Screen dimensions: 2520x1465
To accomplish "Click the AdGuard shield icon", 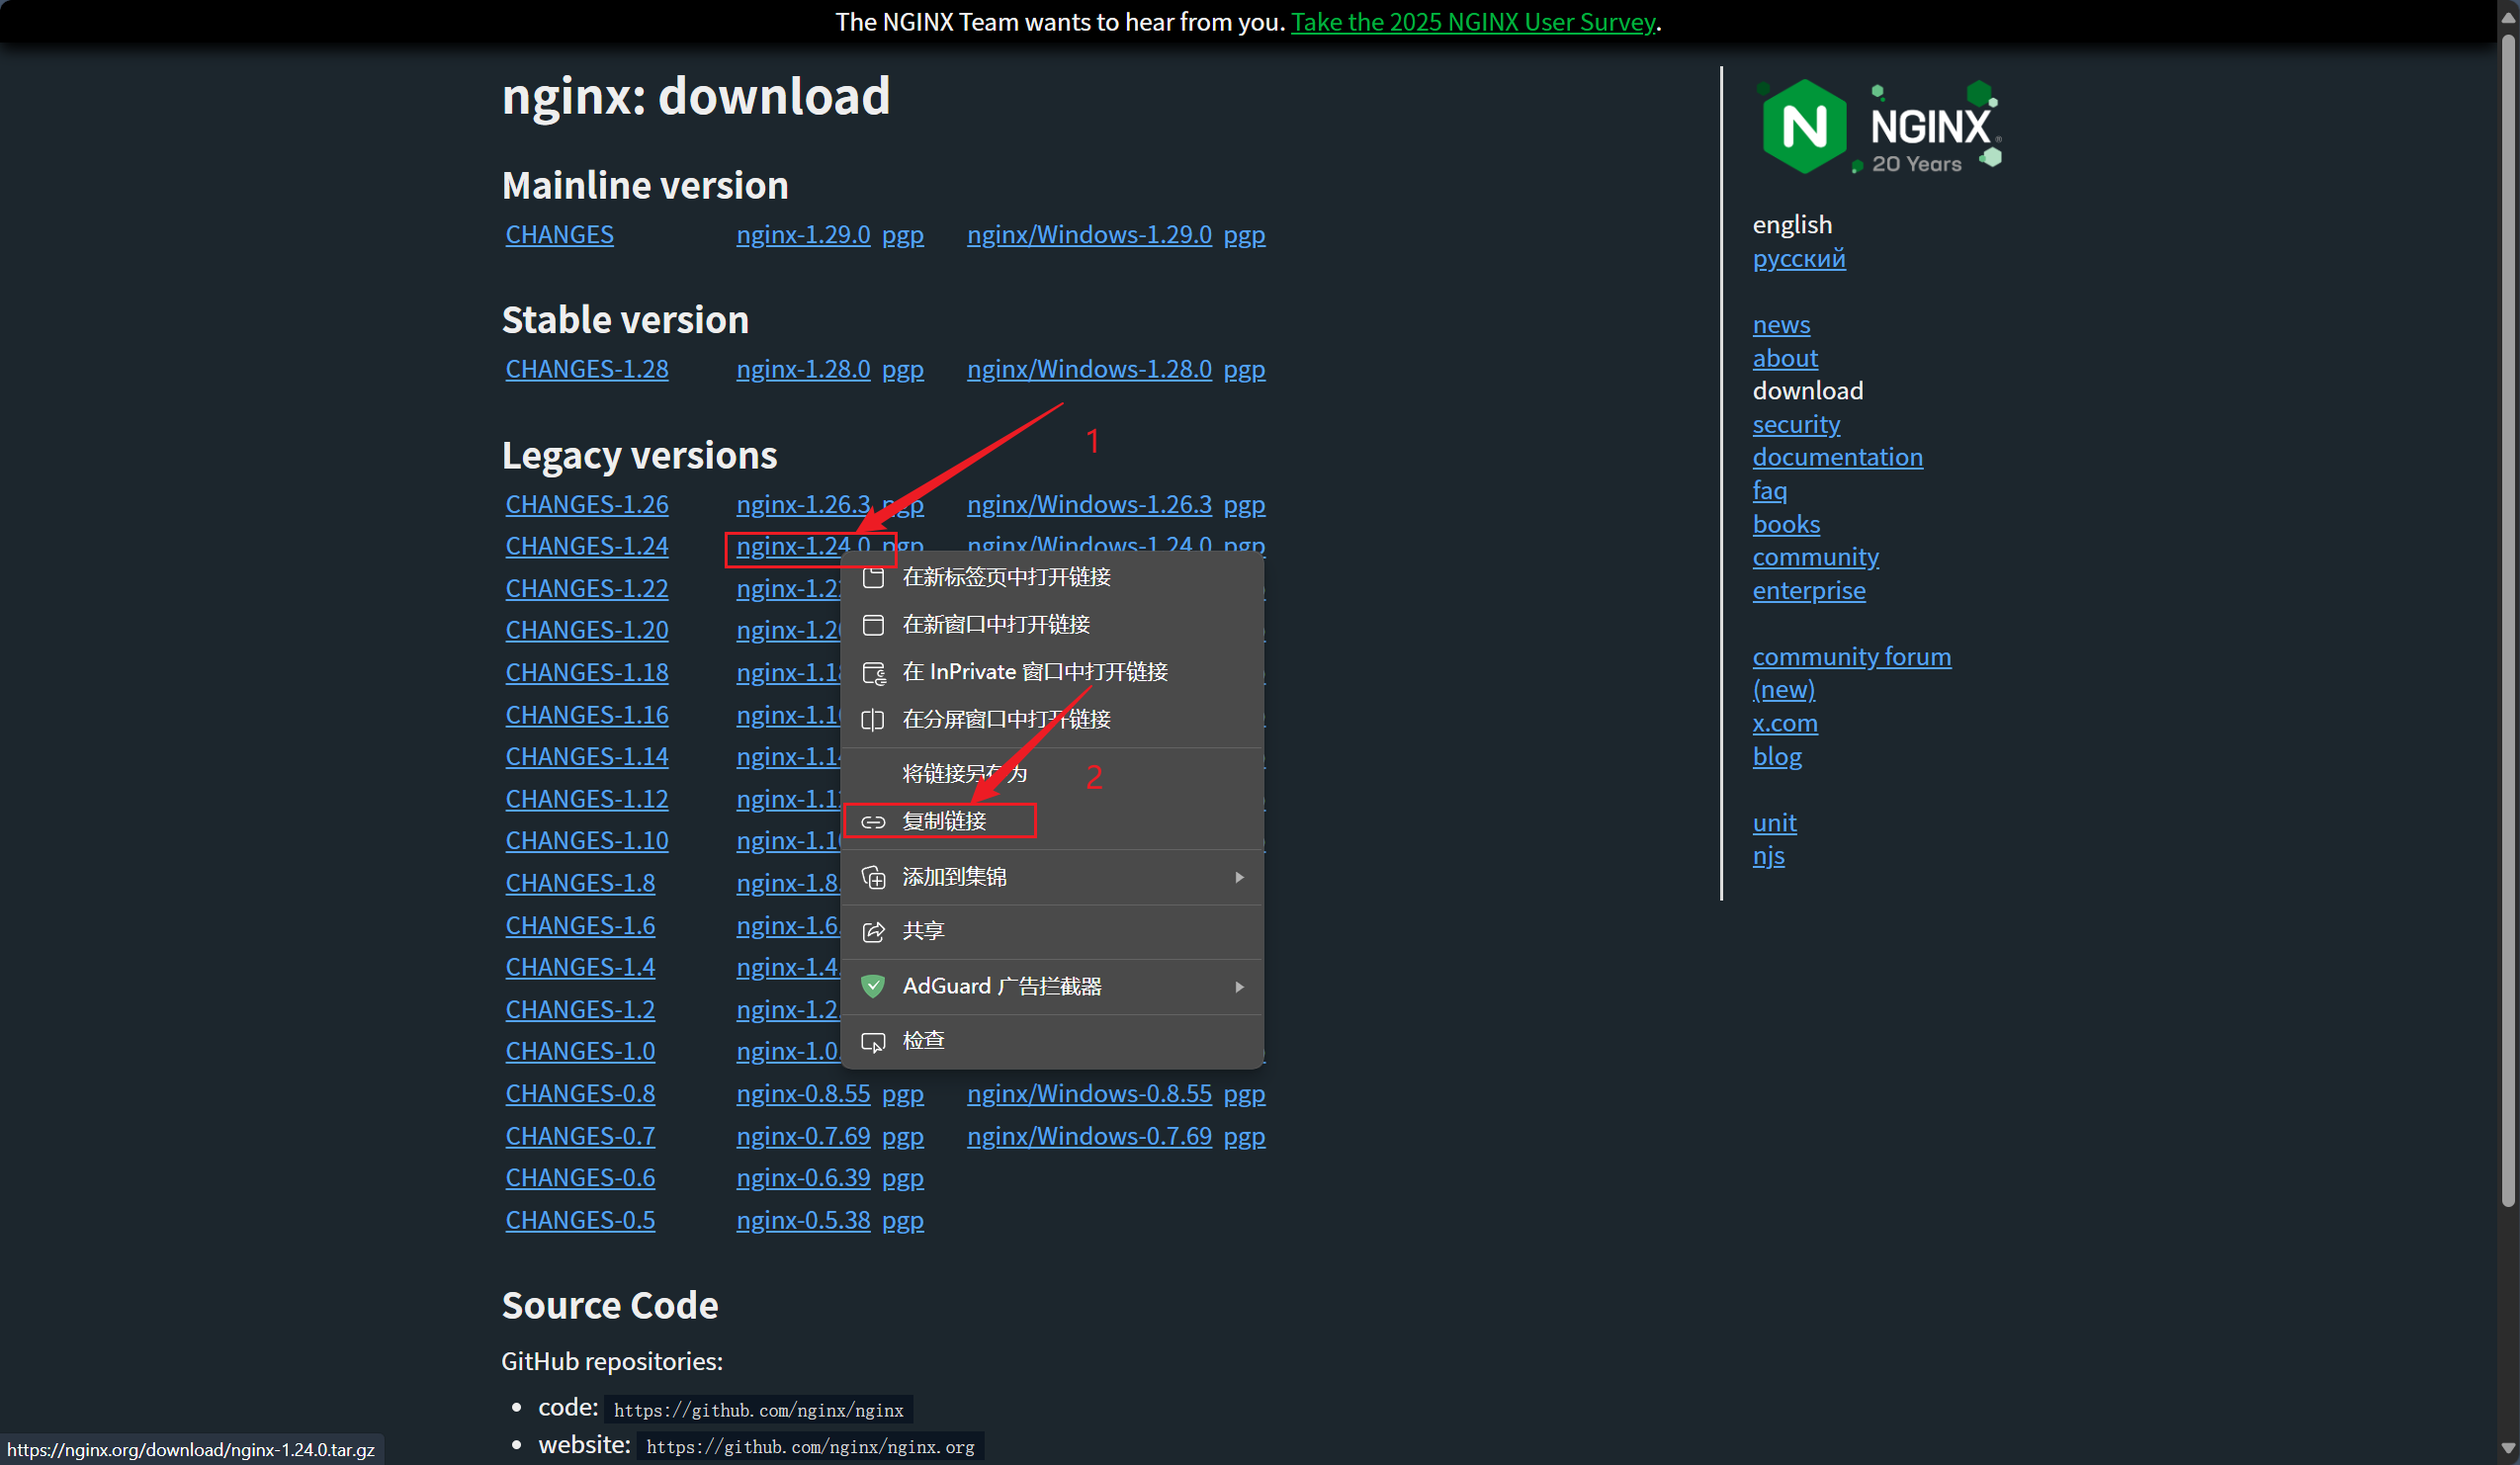I will pos(873,986).
